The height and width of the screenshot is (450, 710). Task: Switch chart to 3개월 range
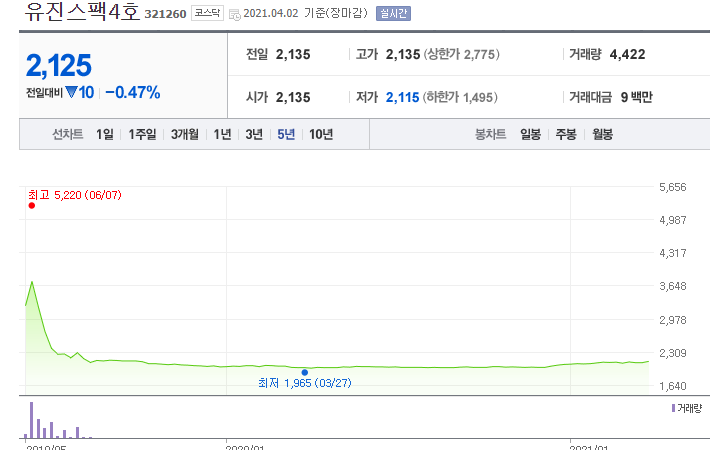pos(185,134)
